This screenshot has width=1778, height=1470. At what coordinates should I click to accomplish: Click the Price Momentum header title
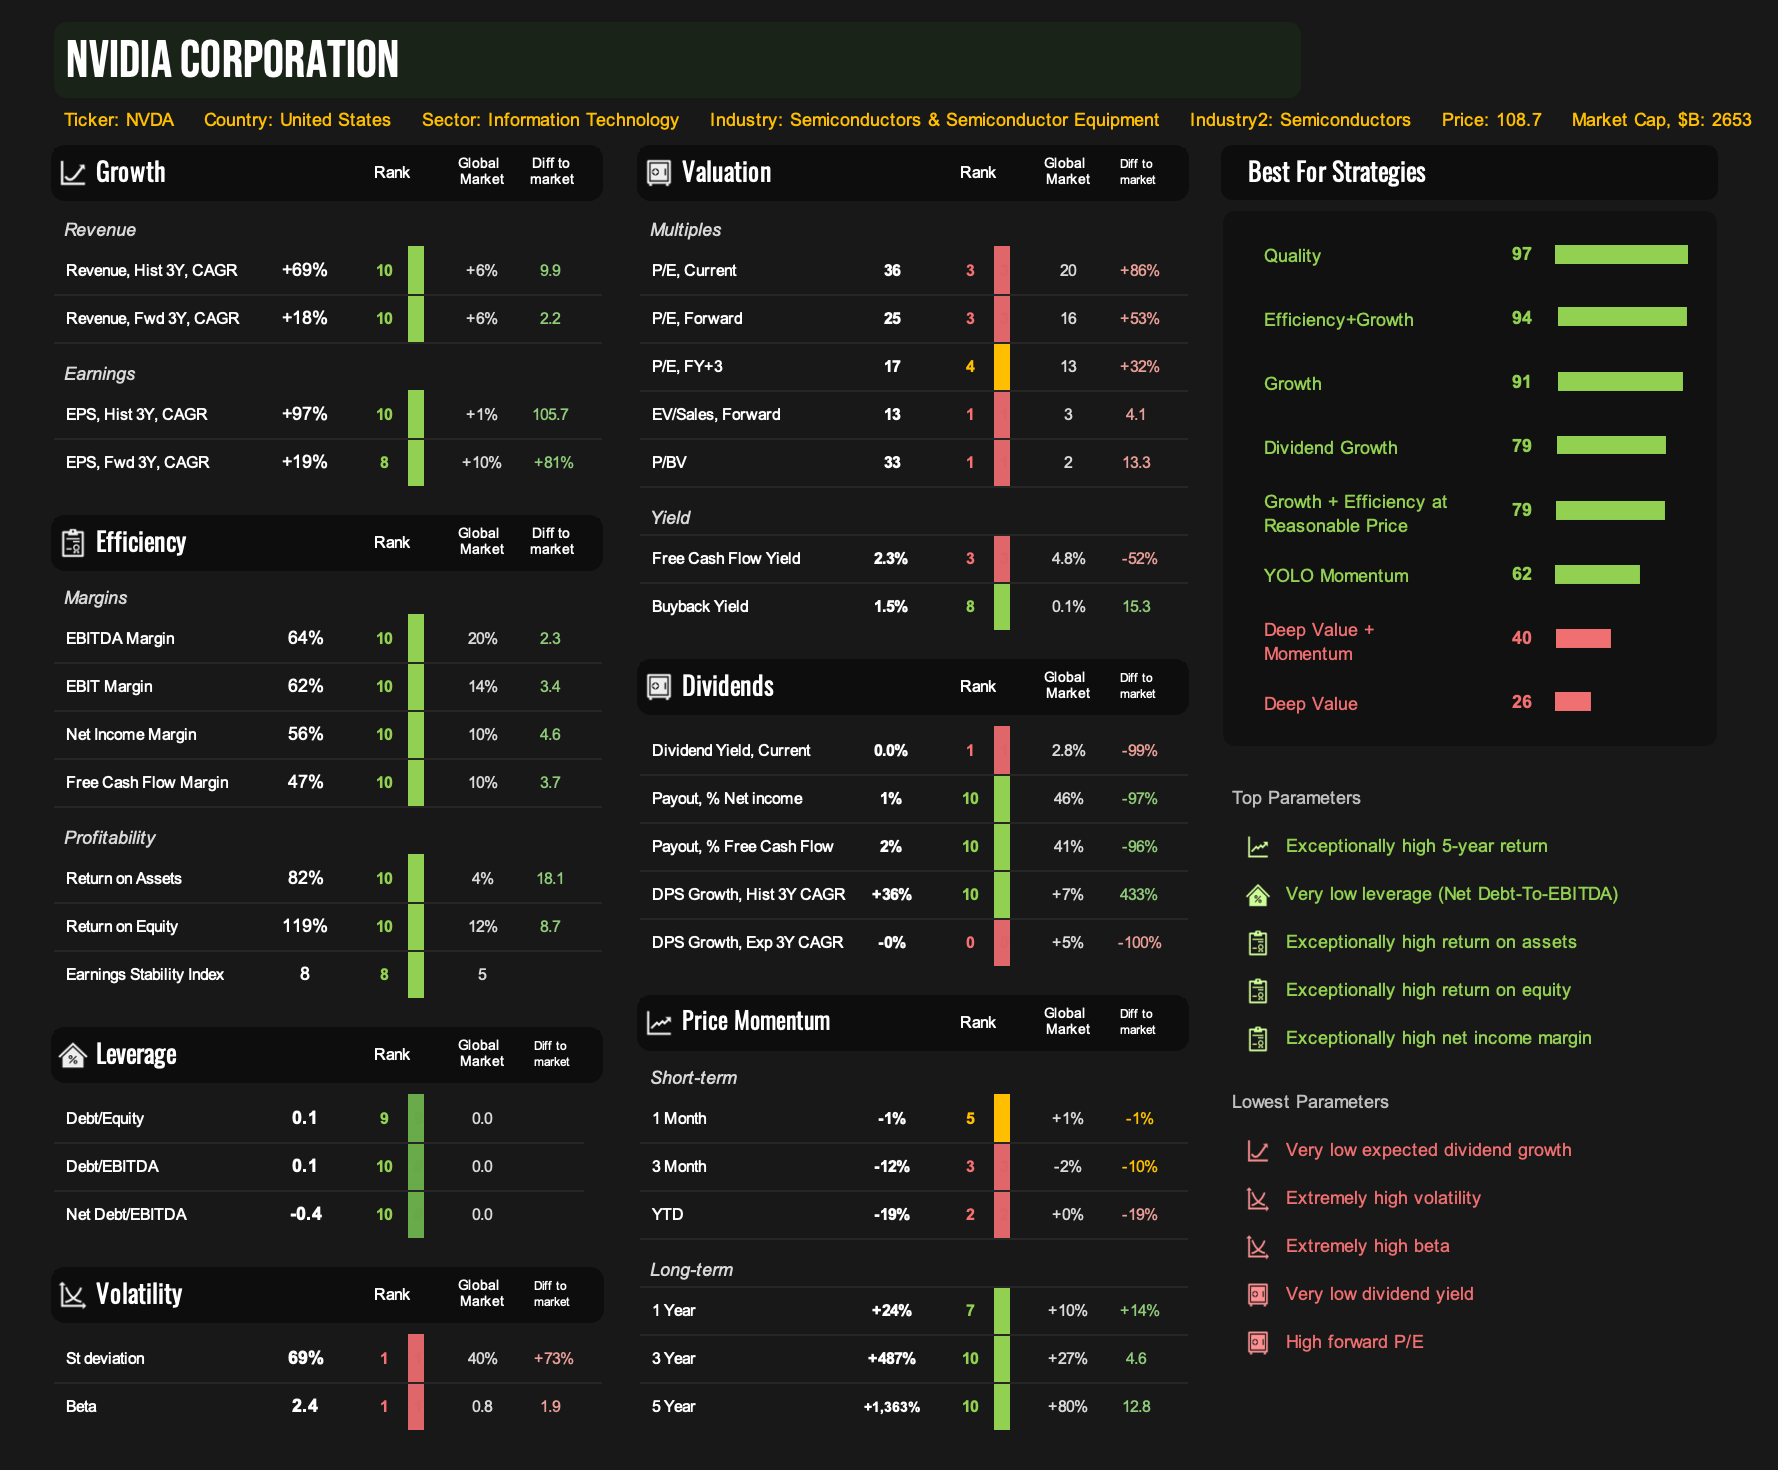[x=755, y=1021]
